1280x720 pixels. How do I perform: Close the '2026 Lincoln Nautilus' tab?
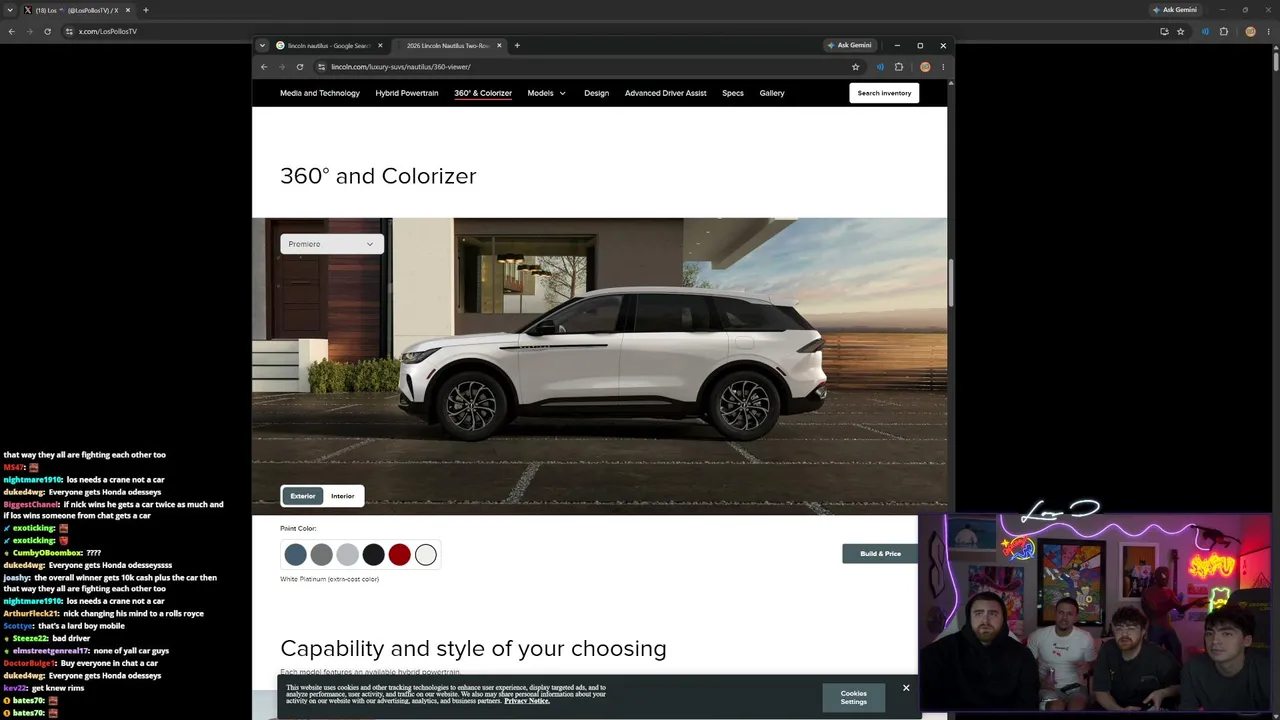500,45
